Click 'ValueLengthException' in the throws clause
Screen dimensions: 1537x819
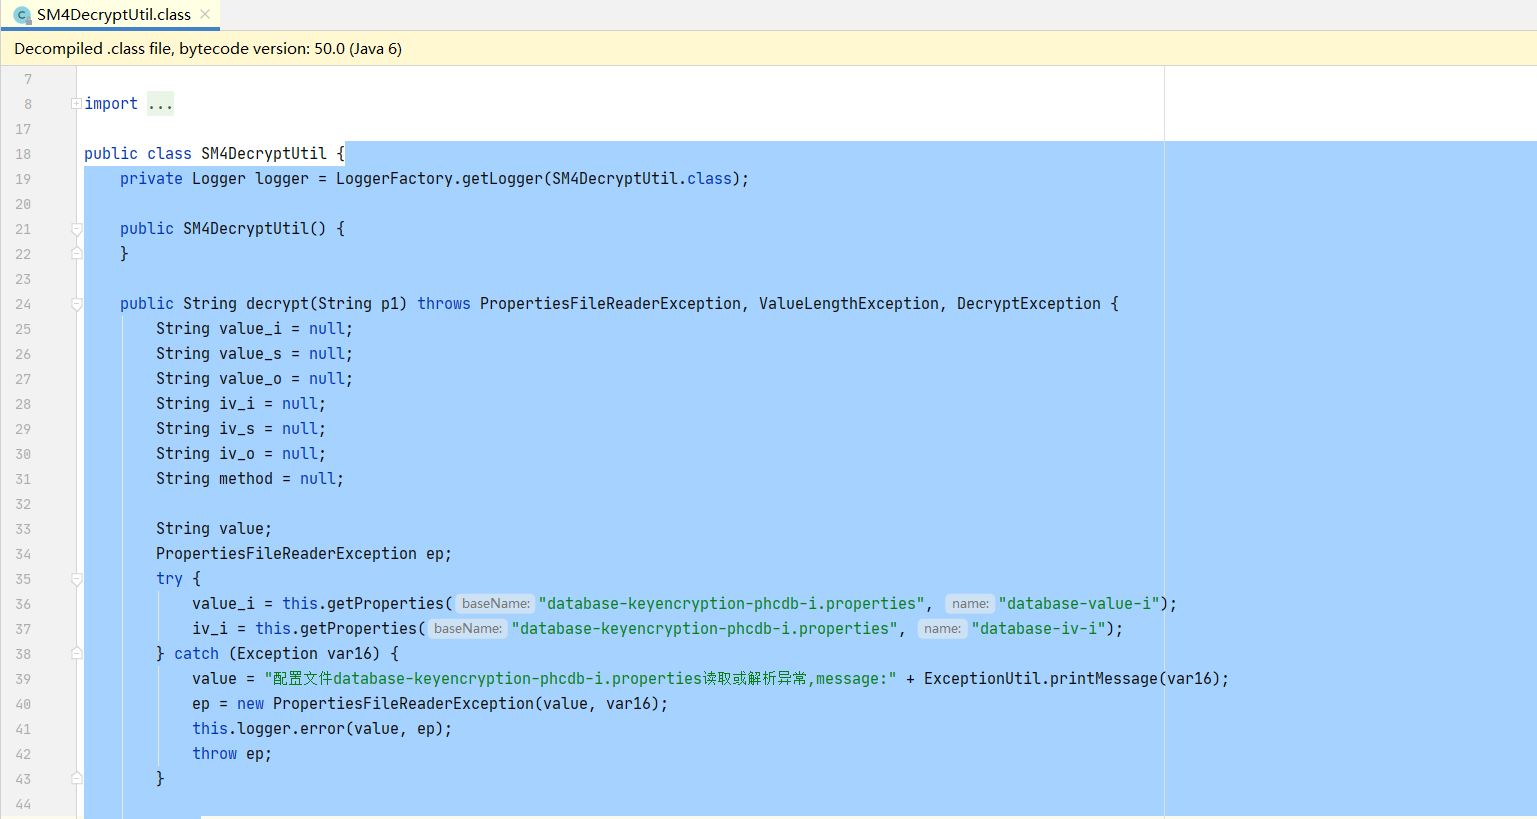pos(849,304)
